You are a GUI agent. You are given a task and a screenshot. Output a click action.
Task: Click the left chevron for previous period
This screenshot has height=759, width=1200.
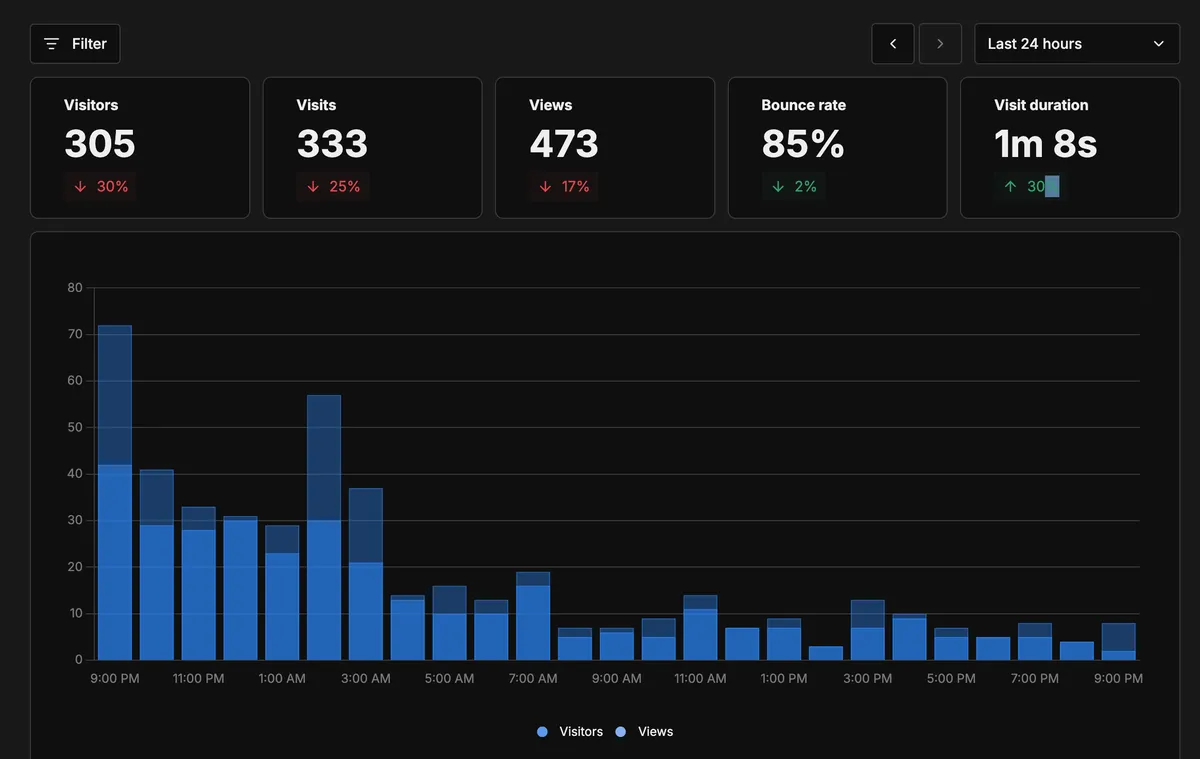click(892, 43)
